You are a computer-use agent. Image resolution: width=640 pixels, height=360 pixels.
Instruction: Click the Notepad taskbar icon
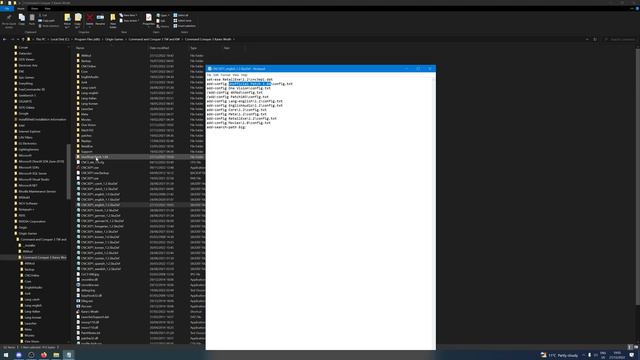coord(69,355)
